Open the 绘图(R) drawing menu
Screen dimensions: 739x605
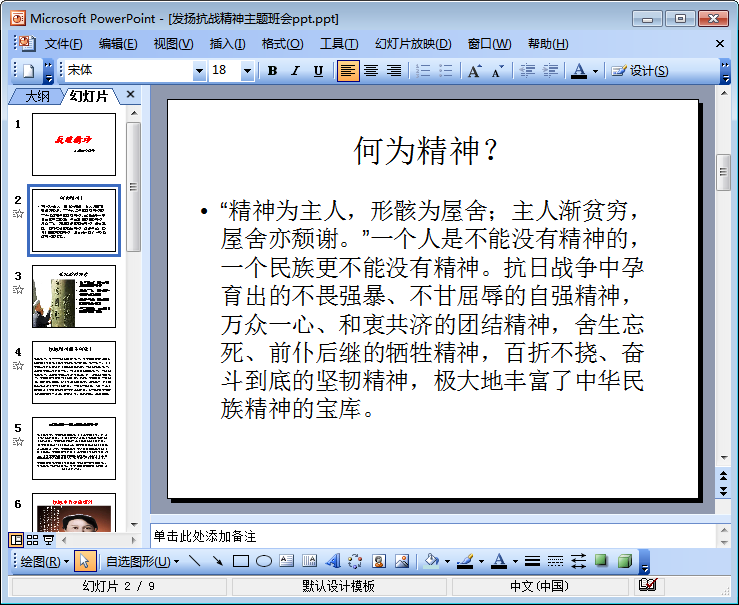44,561
